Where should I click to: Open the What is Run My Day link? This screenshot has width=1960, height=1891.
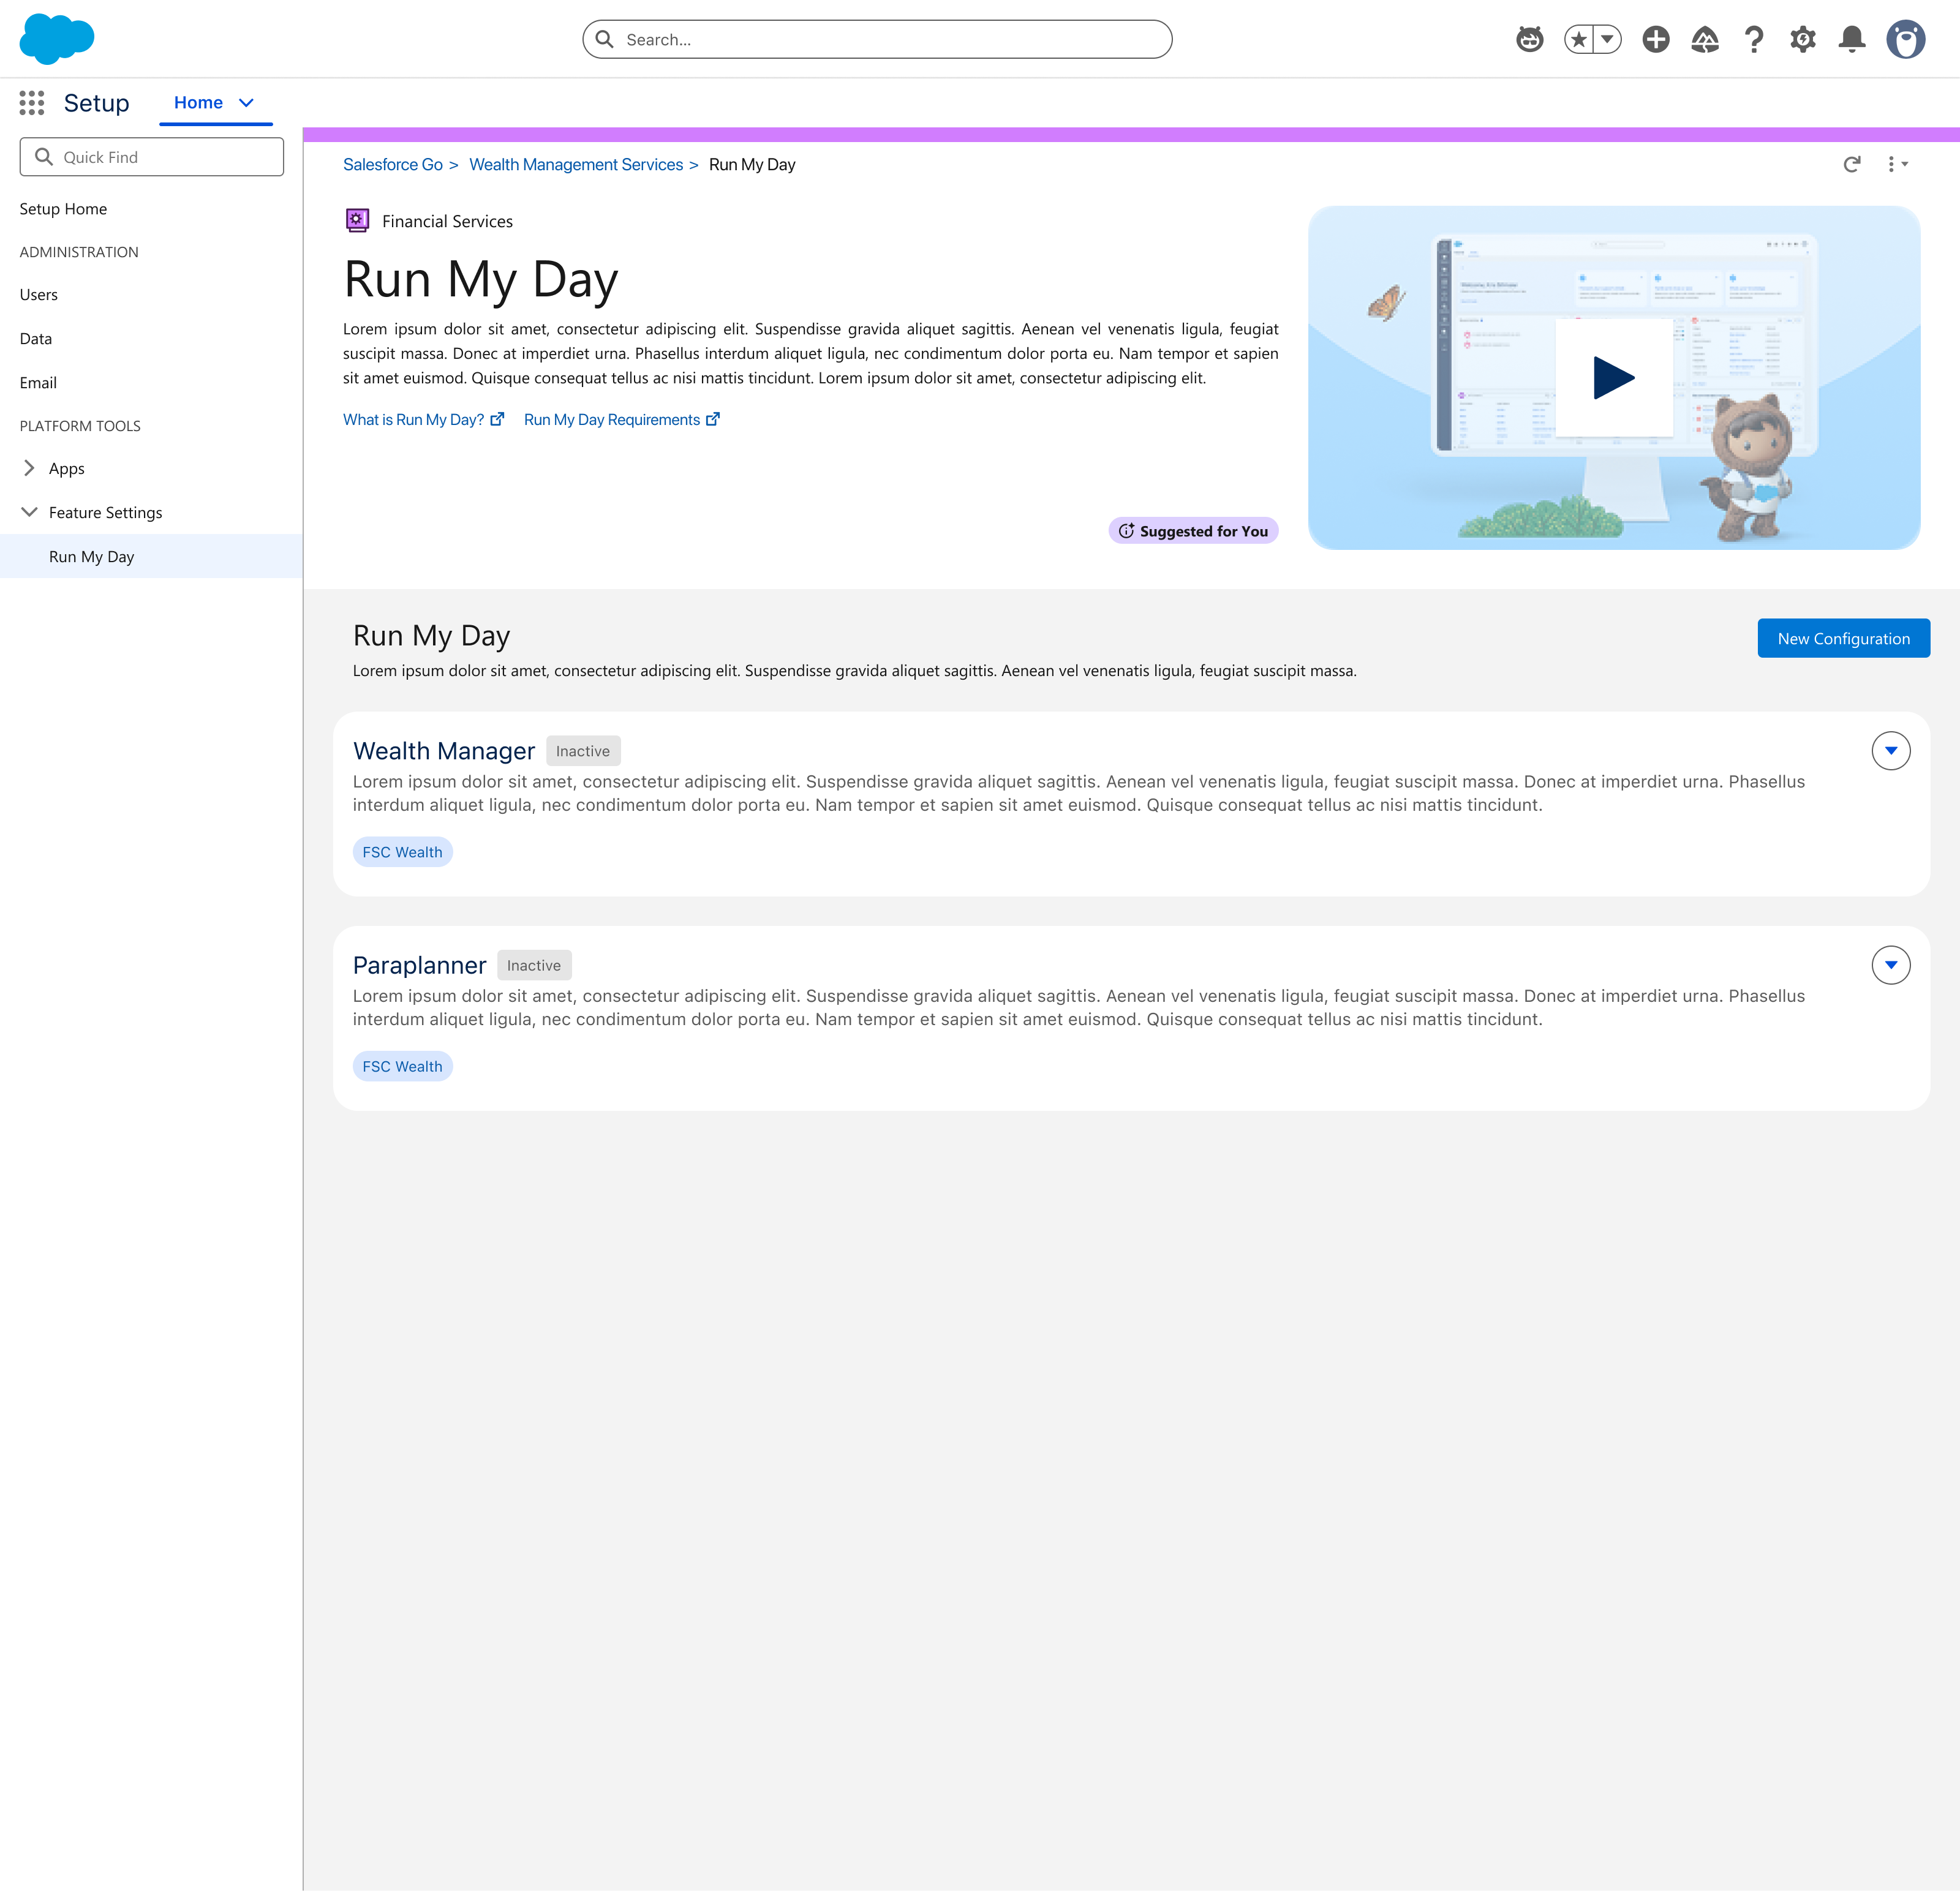tap(423, 420)
